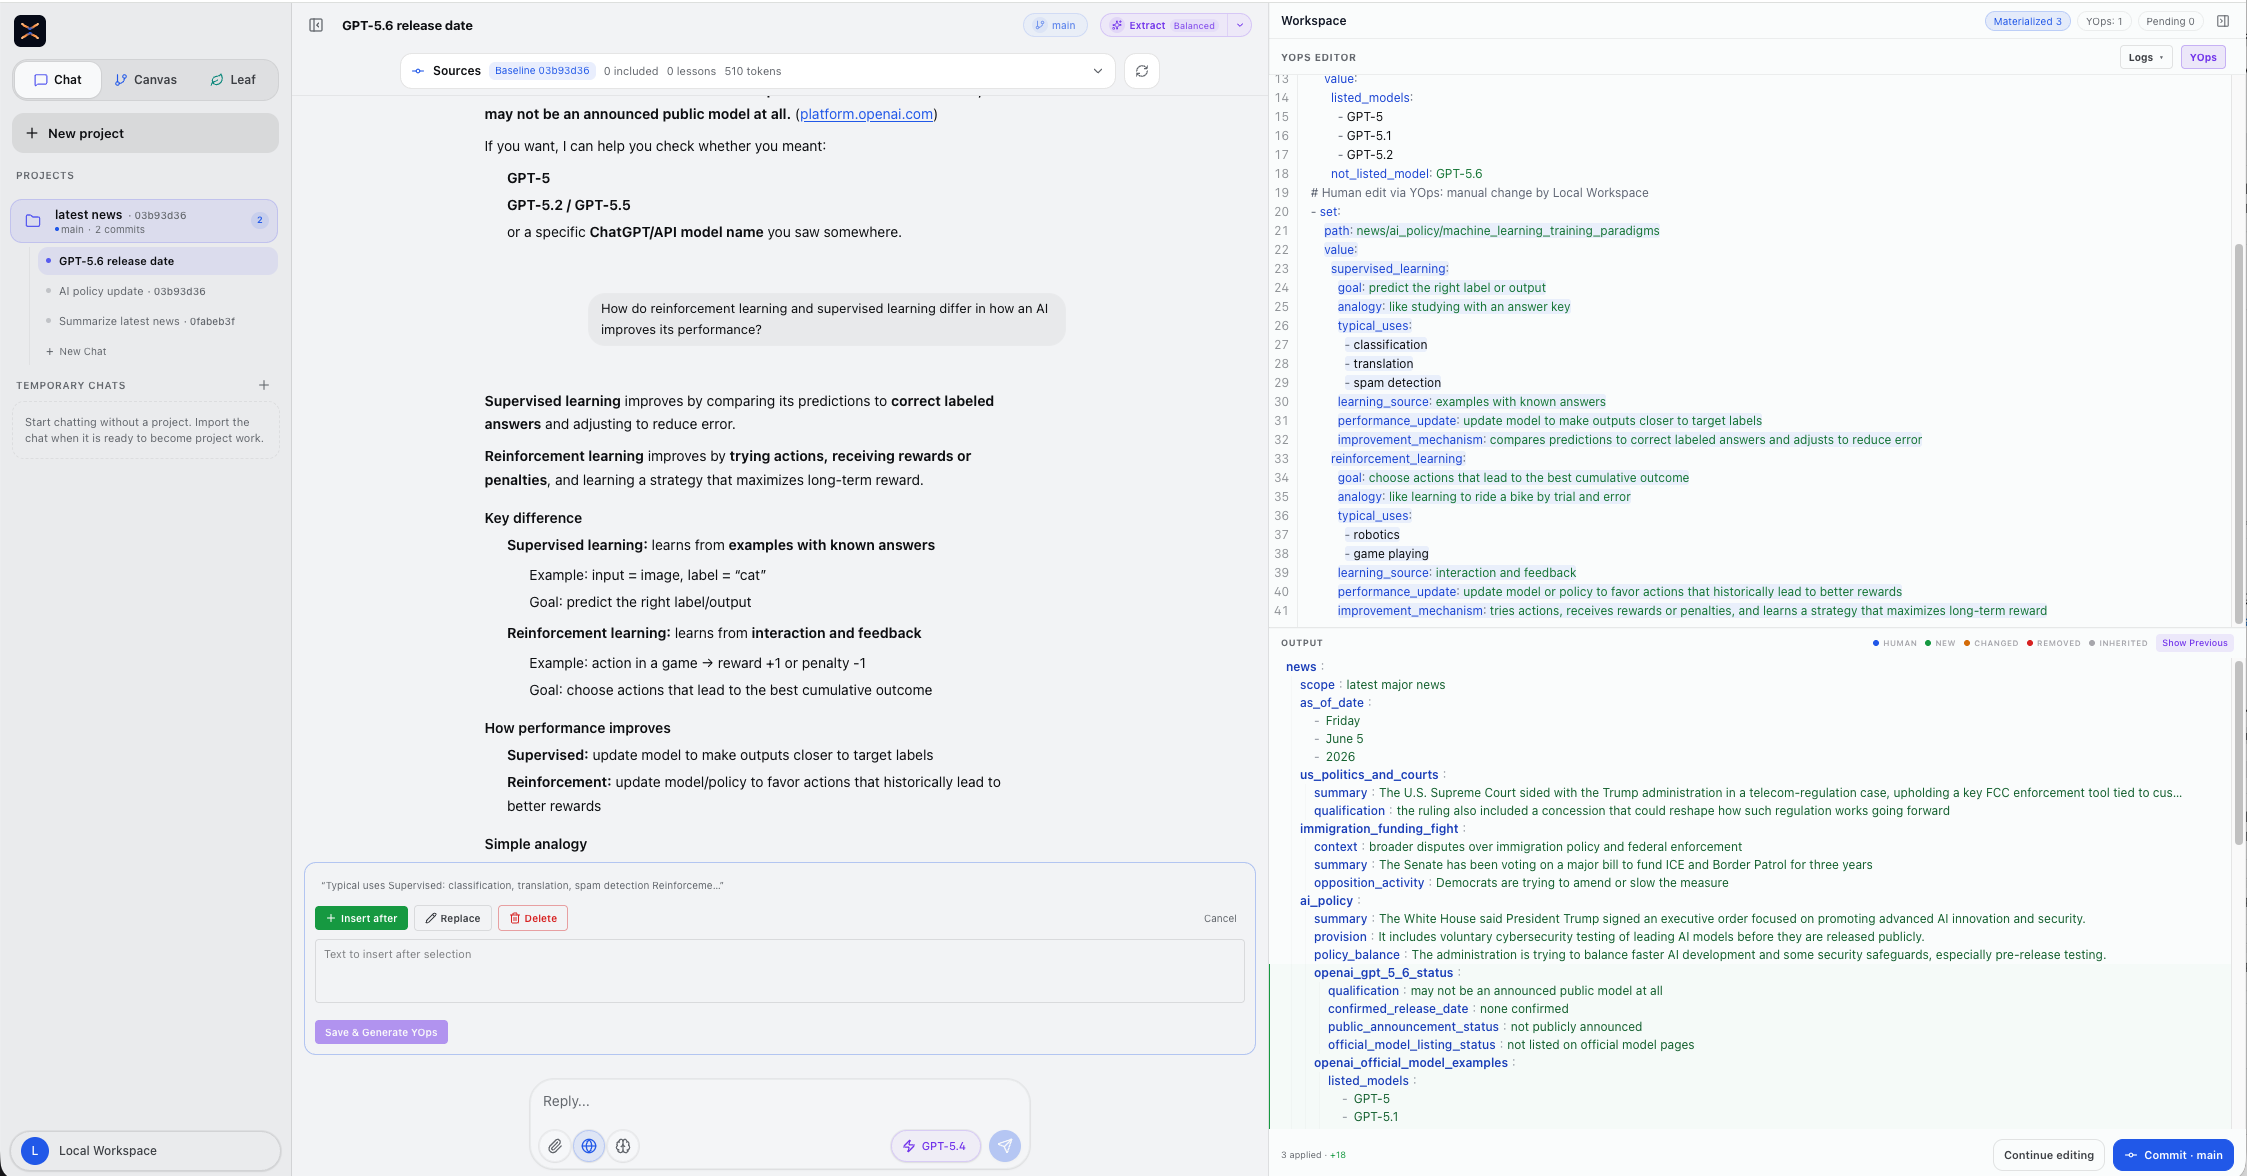
Task: Click the New project button
Action: (x=145, y=133)
